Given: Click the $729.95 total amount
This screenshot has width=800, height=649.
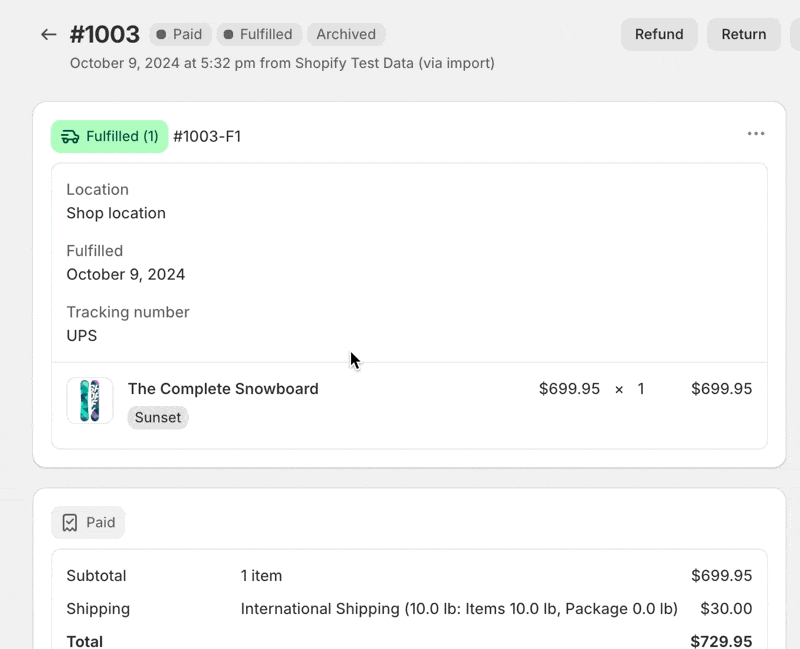Looking at the screenshot, I should [721, 641].
